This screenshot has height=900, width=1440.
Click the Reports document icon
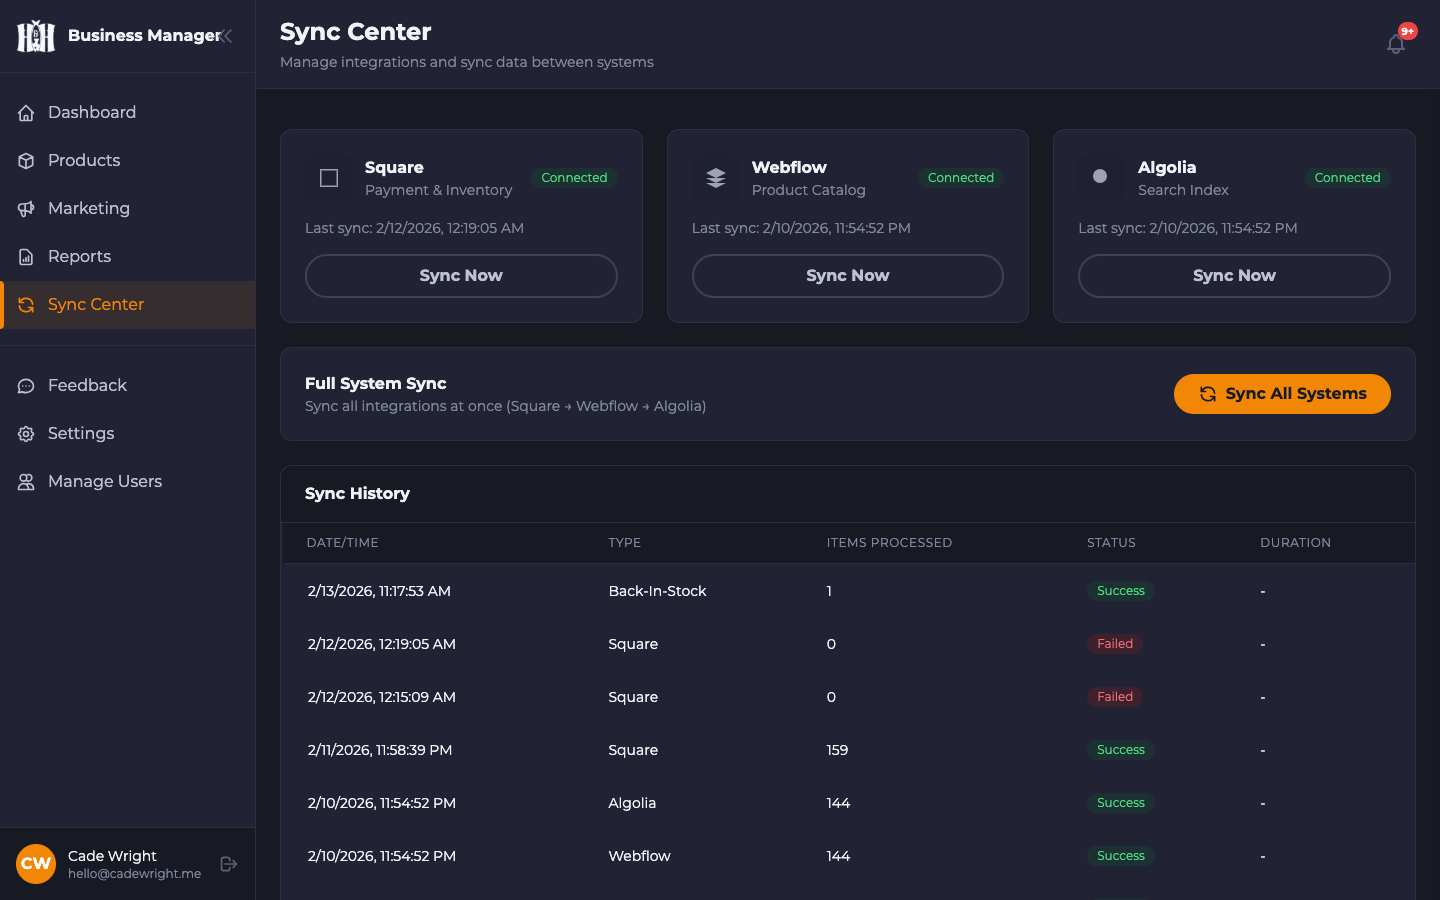click(x=26, y=257)
